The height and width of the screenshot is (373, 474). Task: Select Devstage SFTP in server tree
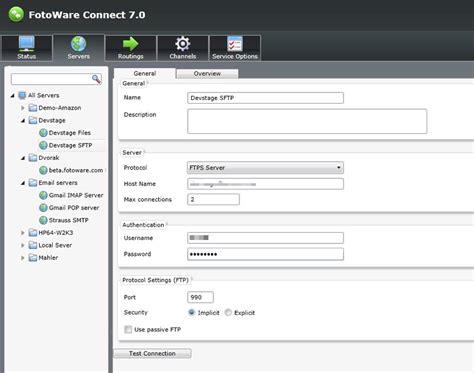coord(70,145)
